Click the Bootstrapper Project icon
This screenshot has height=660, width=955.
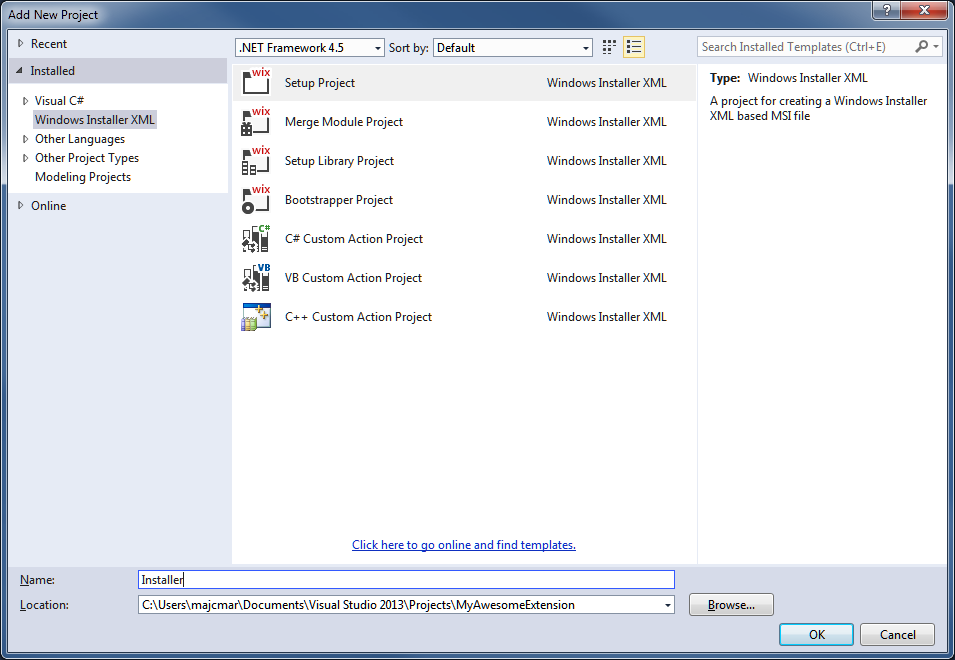[x=256, y=198]
